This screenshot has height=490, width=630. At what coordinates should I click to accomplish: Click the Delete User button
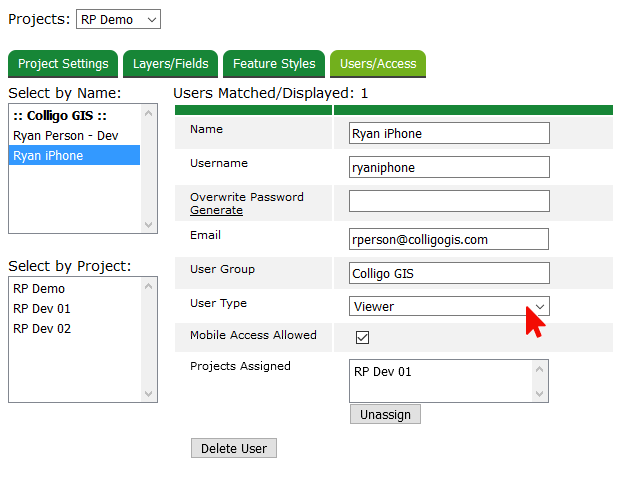pos(233,448)
